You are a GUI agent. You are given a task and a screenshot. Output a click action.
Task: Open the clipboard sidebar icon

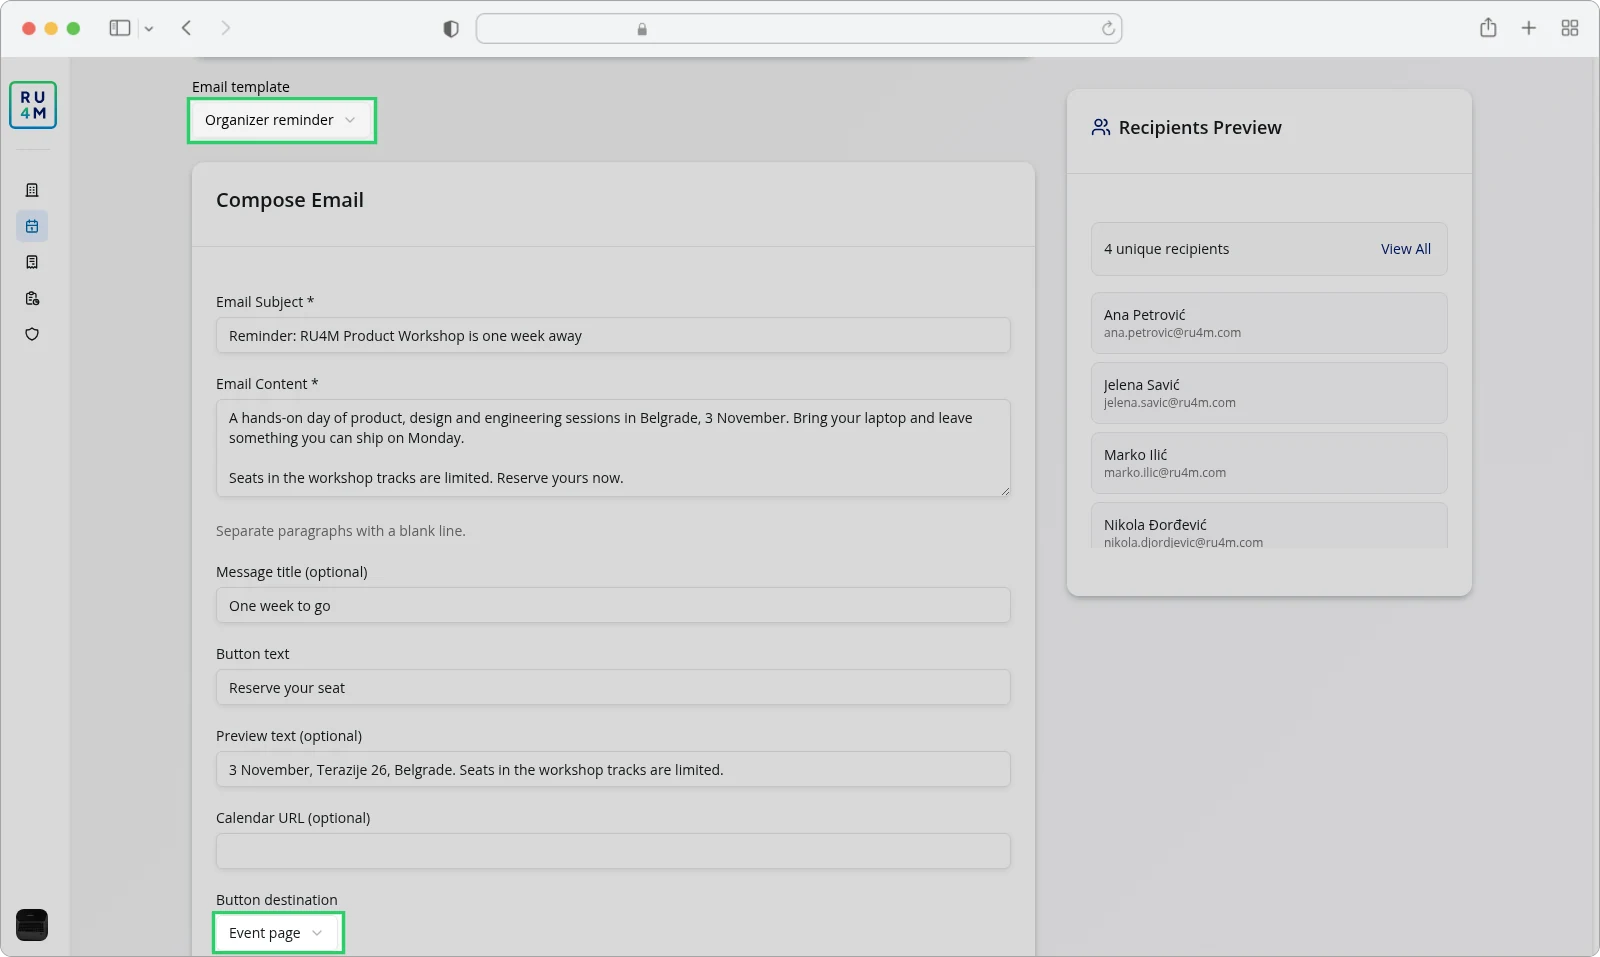32,298
